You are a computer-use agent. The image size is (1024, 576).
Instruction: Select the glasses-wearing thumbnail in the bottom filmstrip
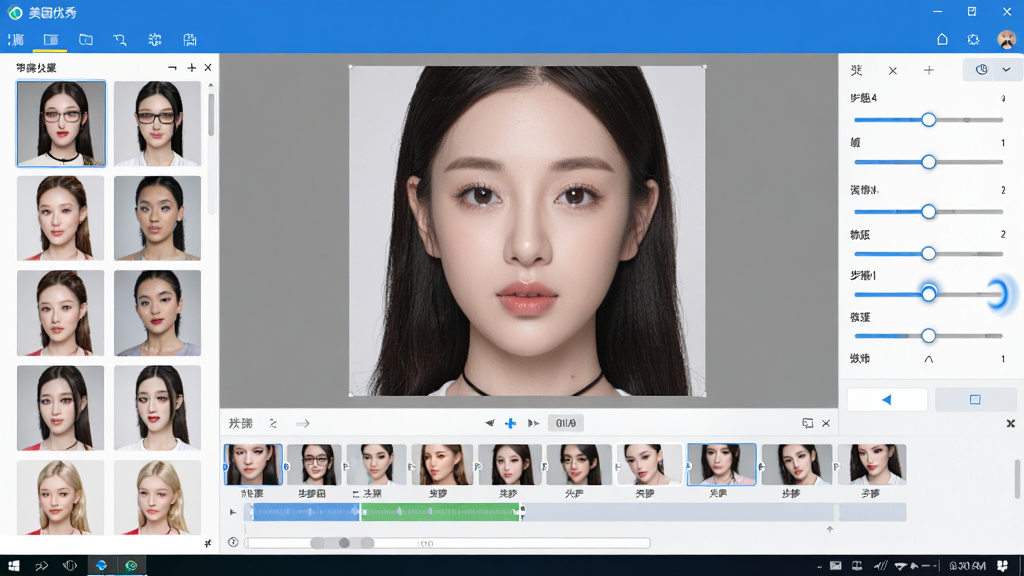click(314, 464)
